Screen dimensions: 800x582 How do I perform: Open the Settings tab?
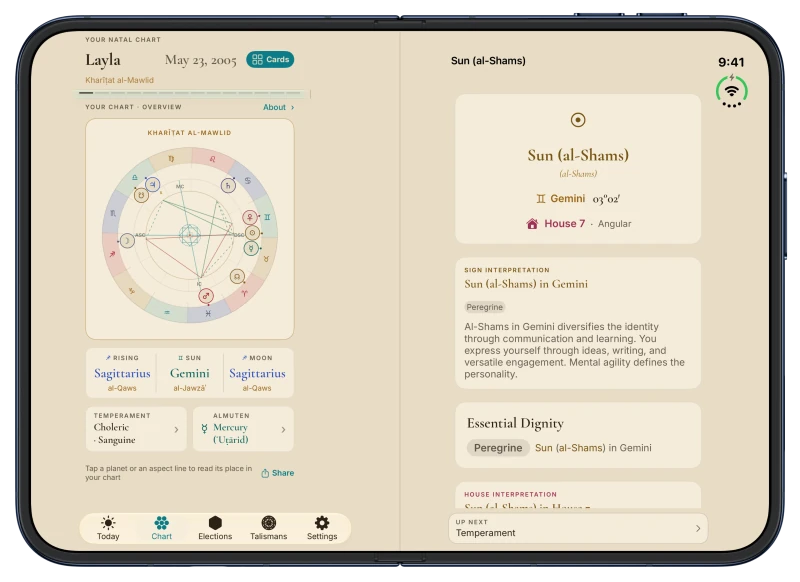pos(322,528)
